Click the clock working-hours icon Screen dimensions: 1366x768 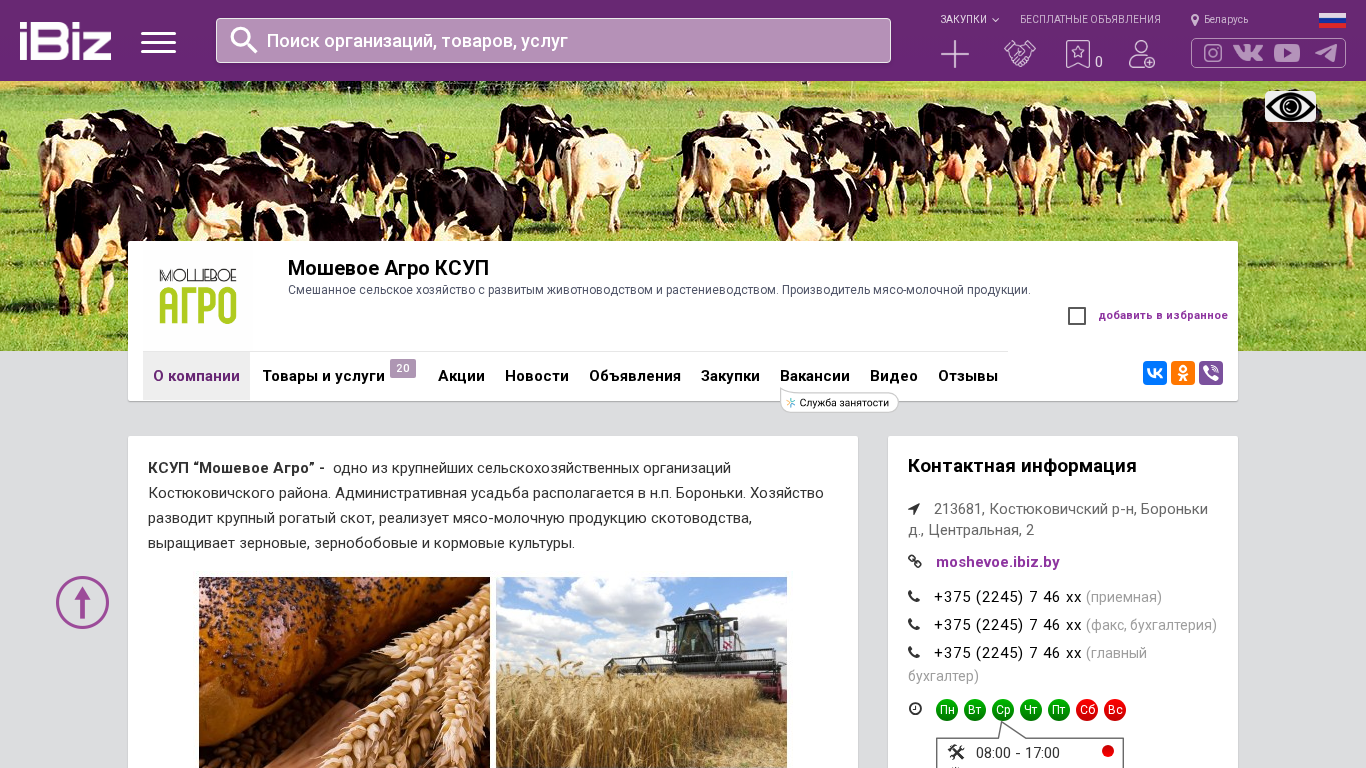[x=915, y=708]
